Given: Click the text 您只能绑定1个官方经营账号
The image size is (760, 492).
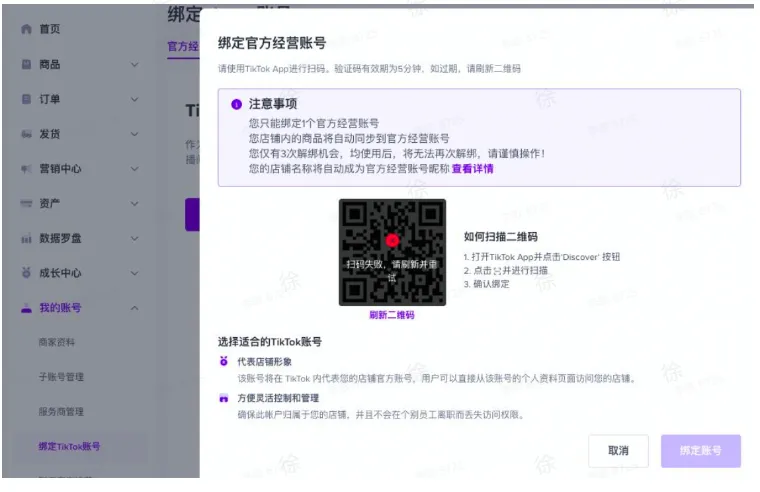Looking at the screenshot, I should (x=314, y=123).
